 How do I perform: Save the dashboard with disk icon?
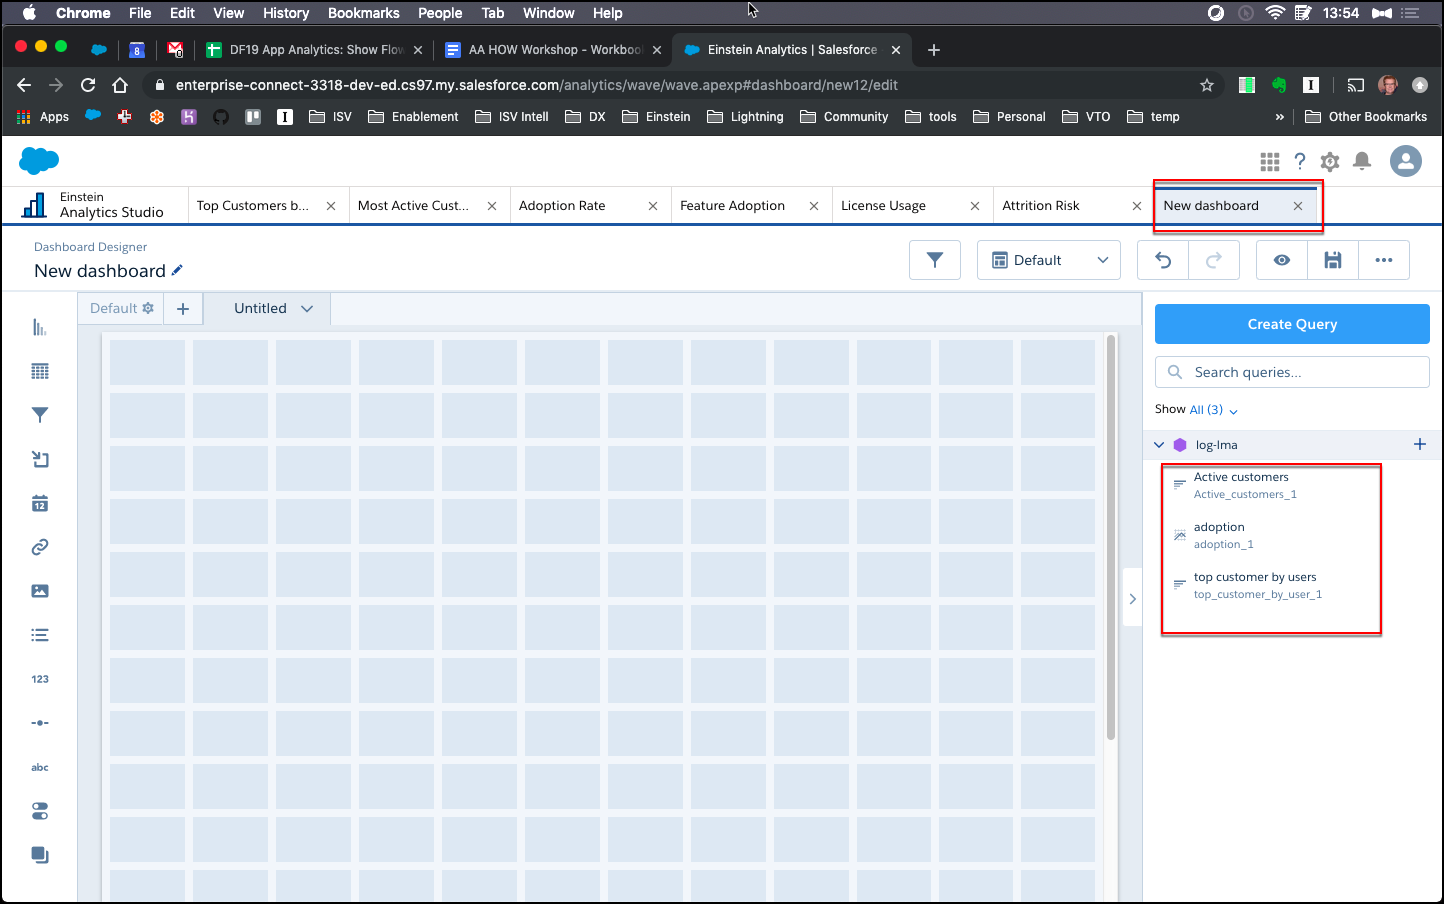(1333, 260)
